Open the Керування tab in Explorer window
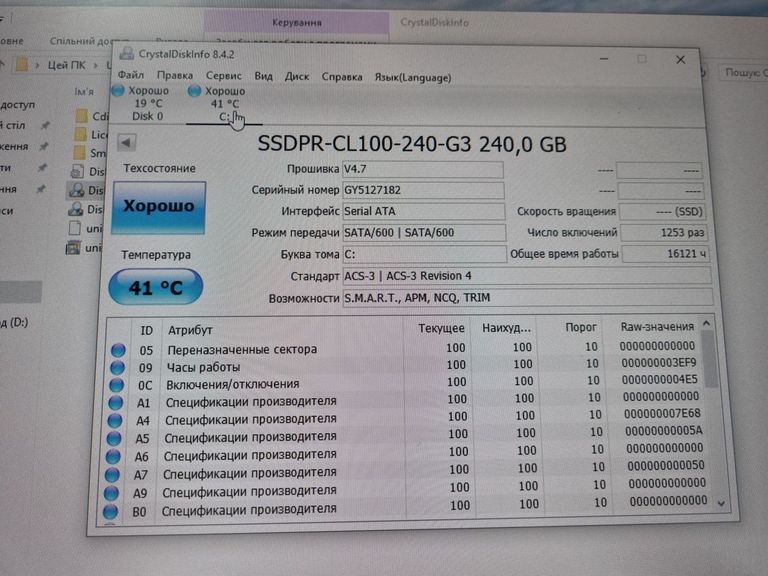Screen dimensions: 768x576 click(x=296, y=23)
